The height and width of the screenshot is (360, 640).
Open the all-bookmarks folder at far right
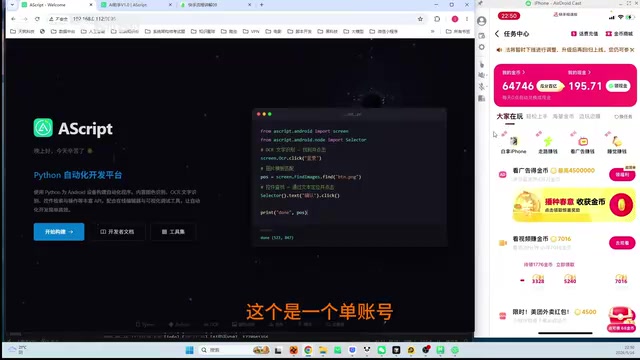tap(458, 31)
